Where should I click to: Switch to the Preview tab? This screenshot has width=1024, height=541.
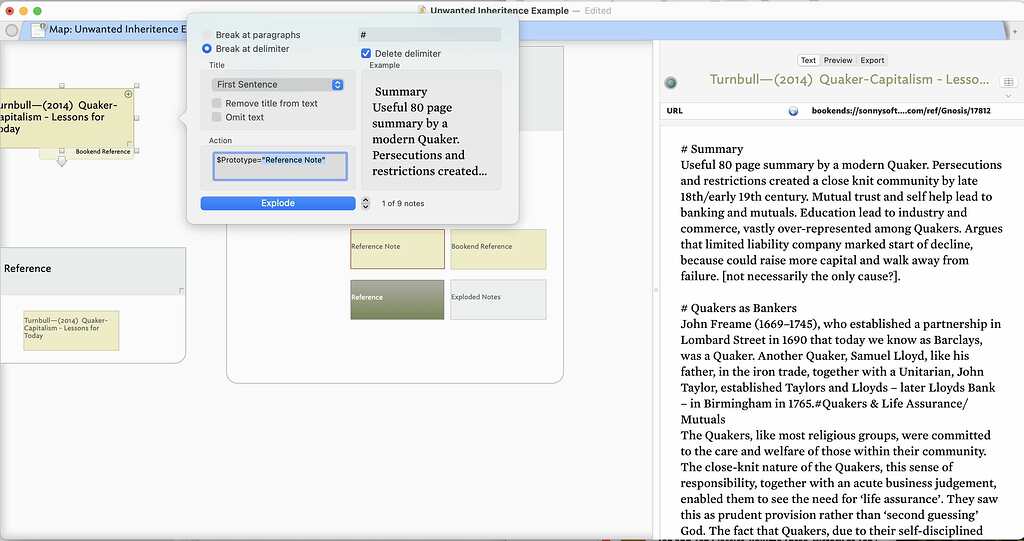[838, 60]
